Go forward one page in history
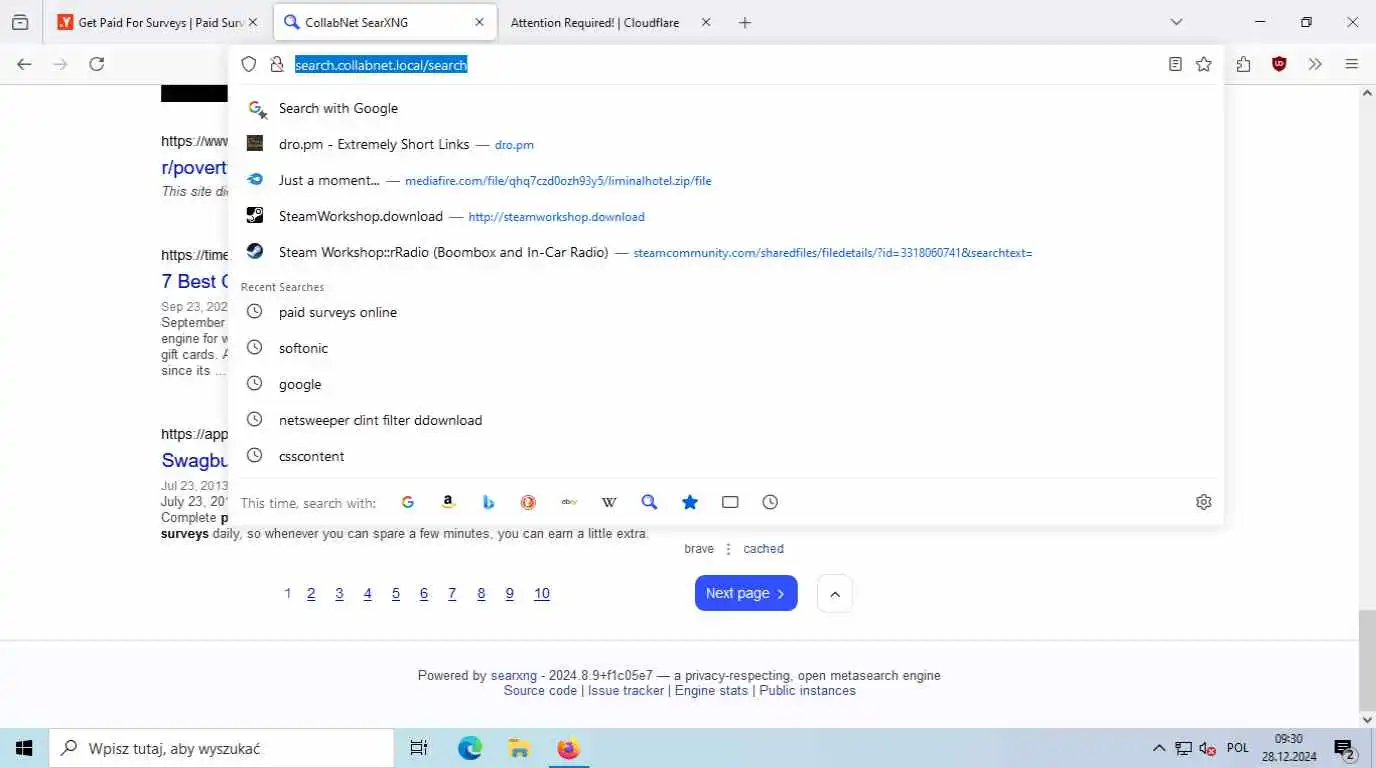The height and width of the screenshot is (768, 1376). pyautogui.click(x=61, y=64)
